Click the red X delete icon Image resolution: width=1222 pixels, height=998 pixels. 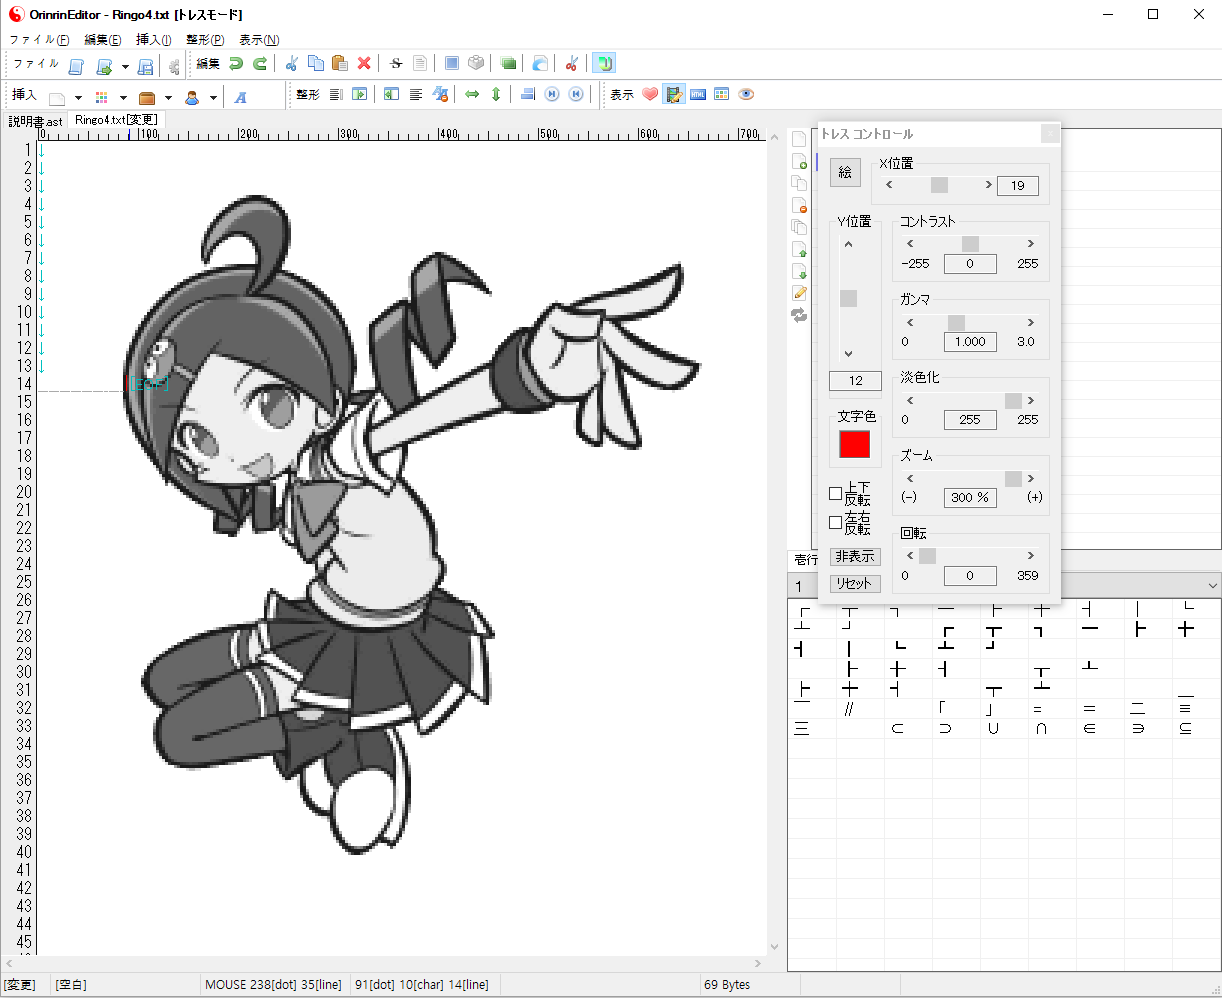pyautogui.click(x=364, y=64)
